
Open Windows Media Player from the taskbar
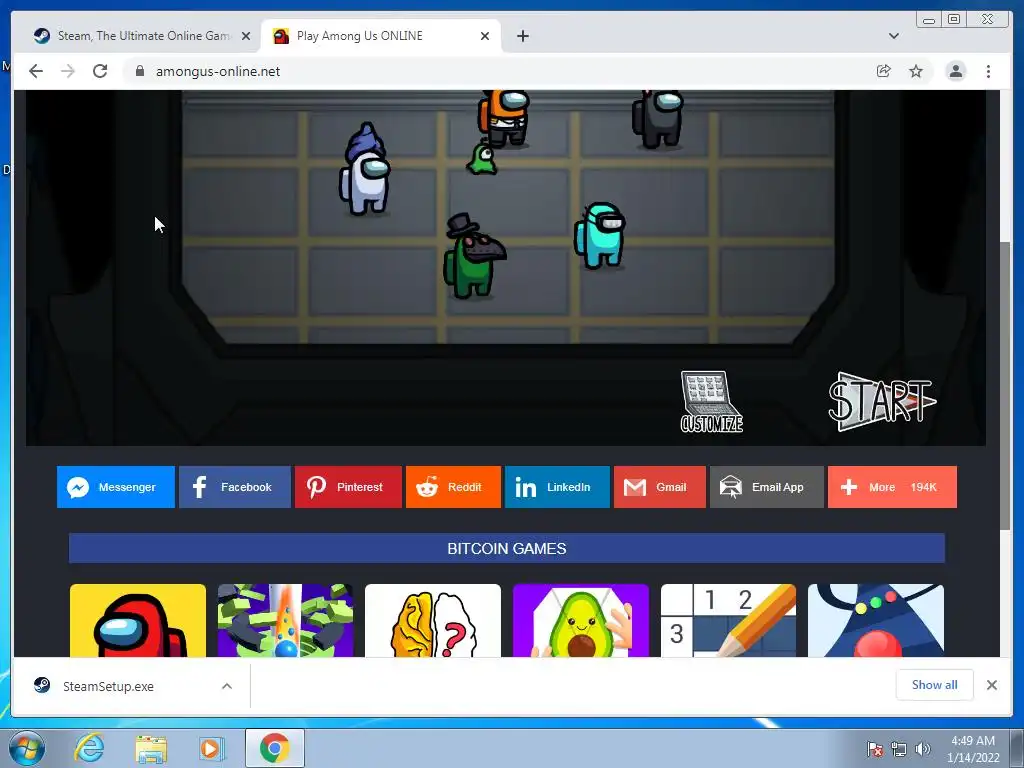point(212,748)
